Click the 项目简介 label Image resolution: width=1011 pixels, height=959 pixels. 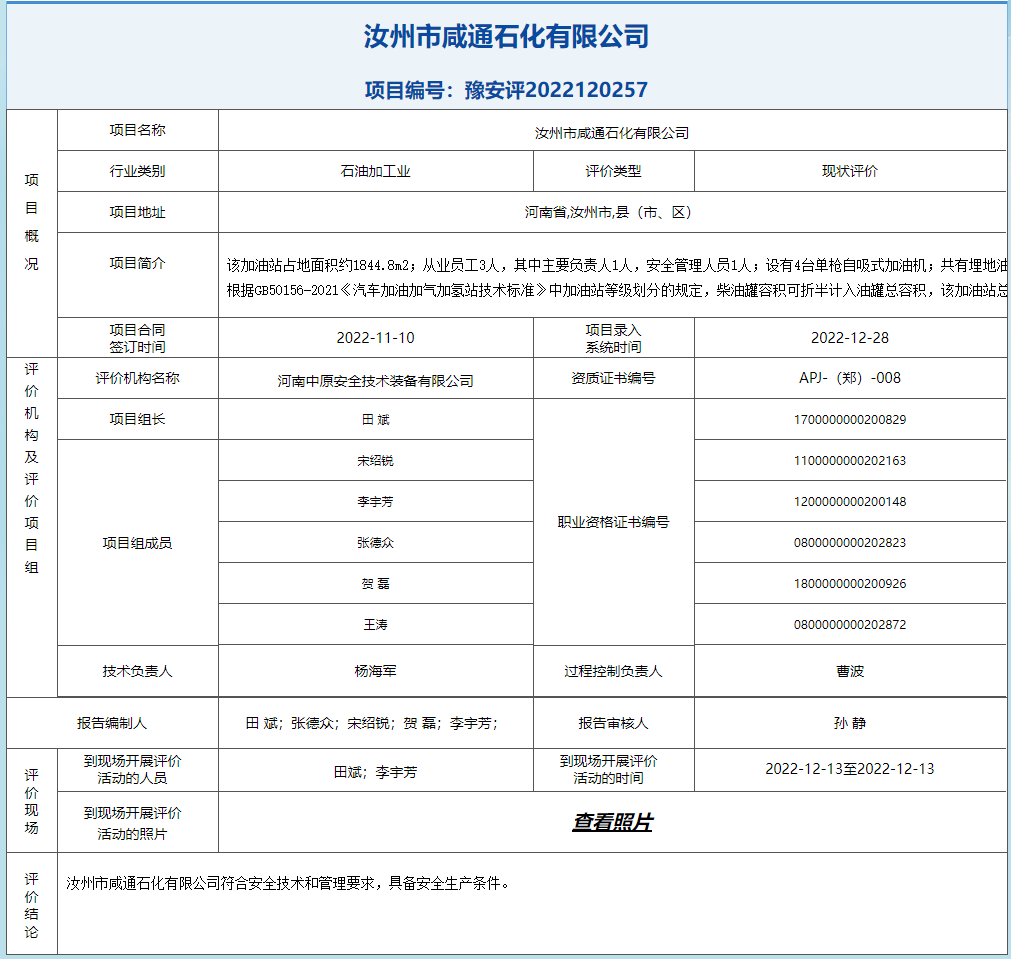tap(137, 263)
